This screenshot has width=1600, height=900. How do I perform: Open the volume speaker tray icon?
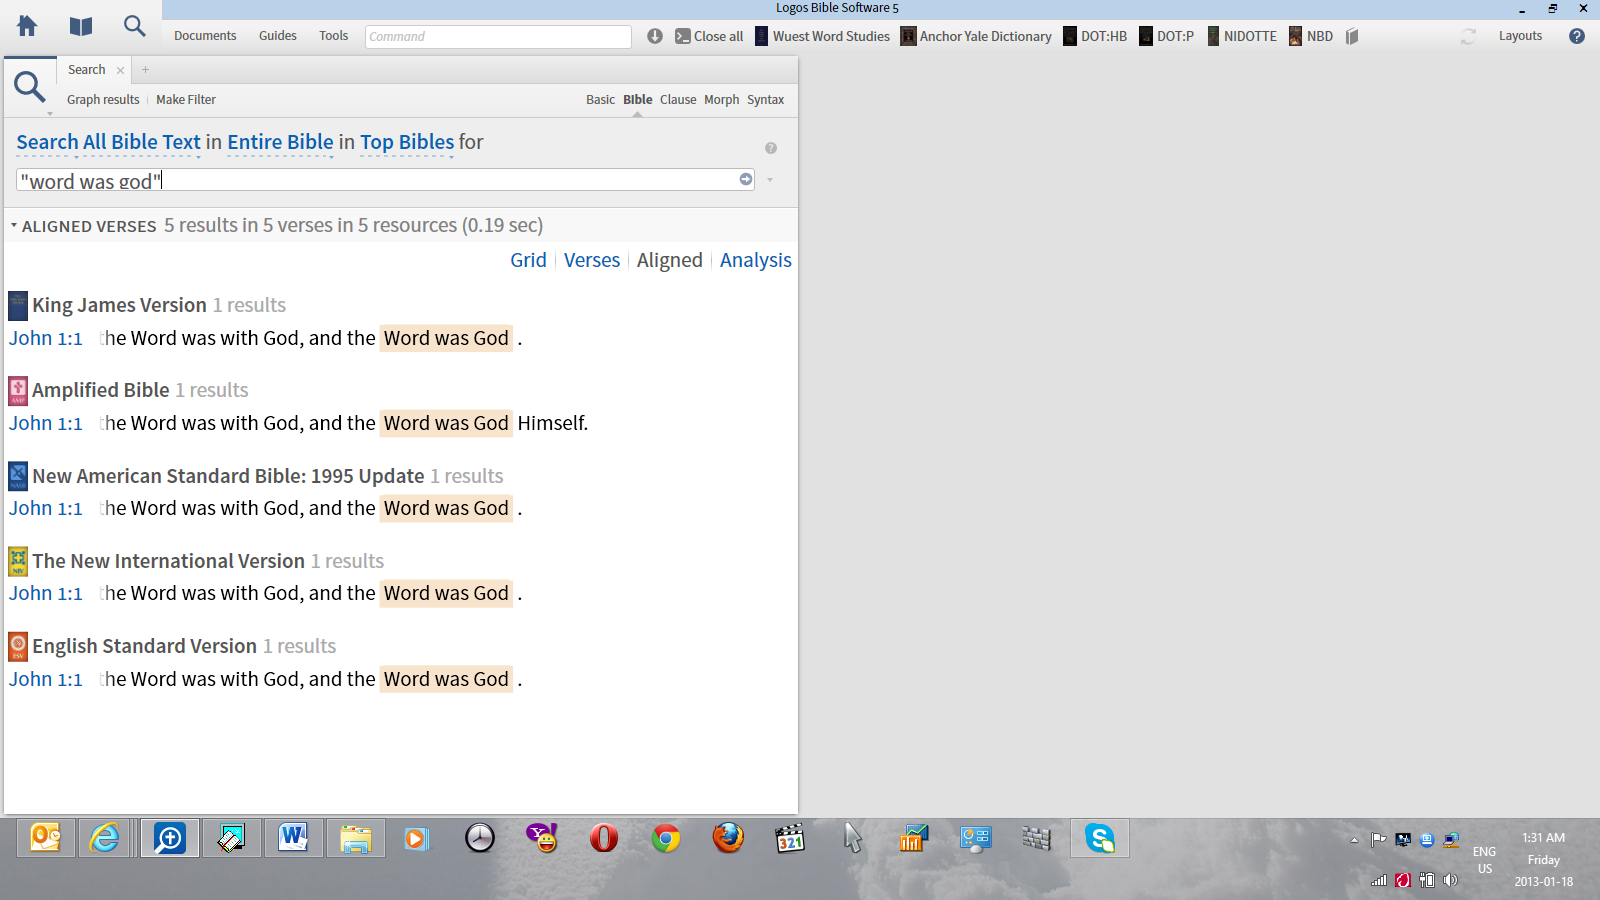point(1450,880)
